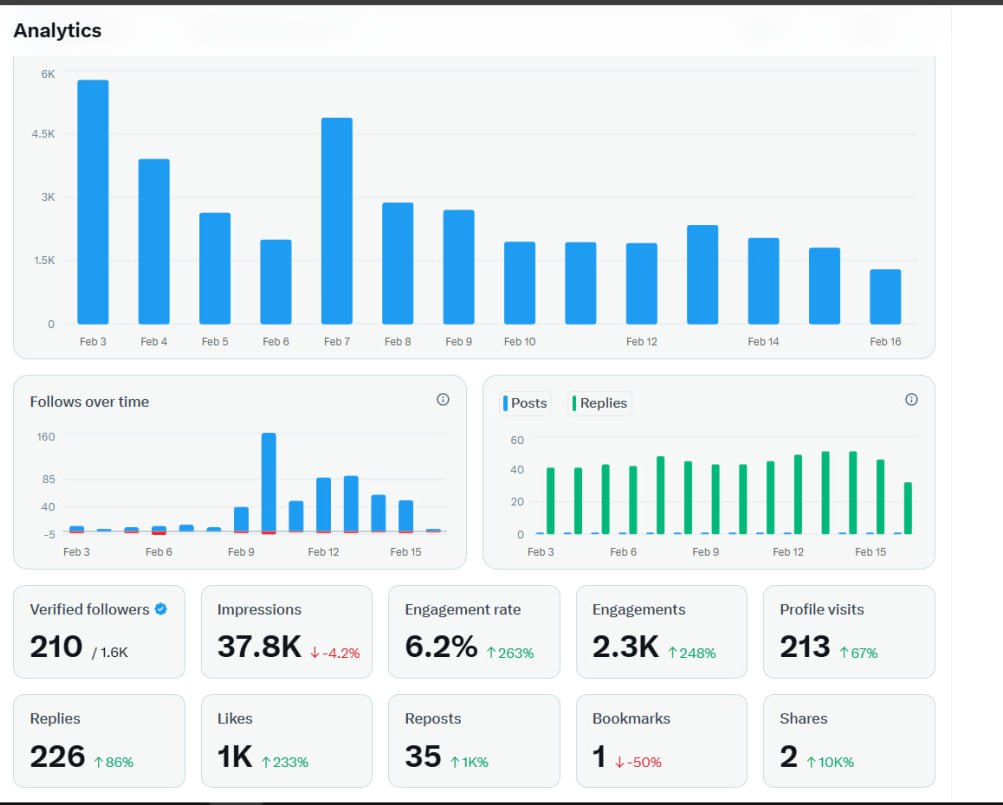Toggle the Replies series legend
Image resolution: width=1003 pixels, height=805 pixels.
point(599,403)
